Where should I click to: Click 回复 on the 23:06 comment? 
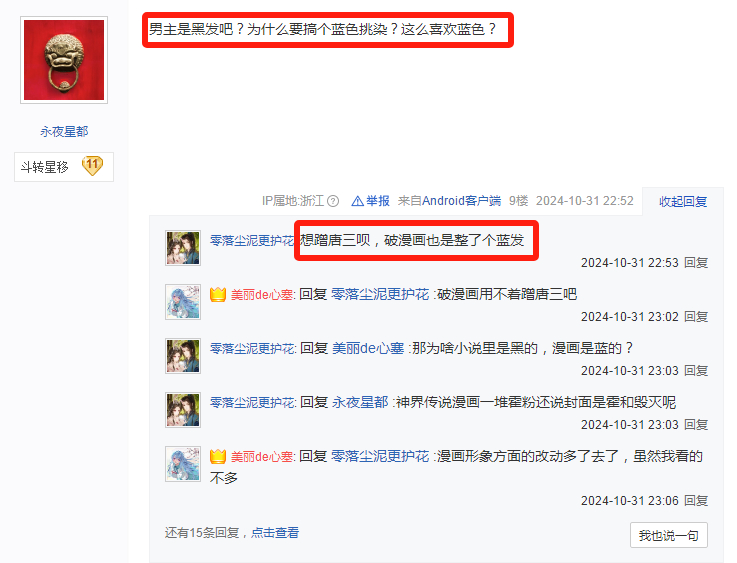click(x=696, y=500)
